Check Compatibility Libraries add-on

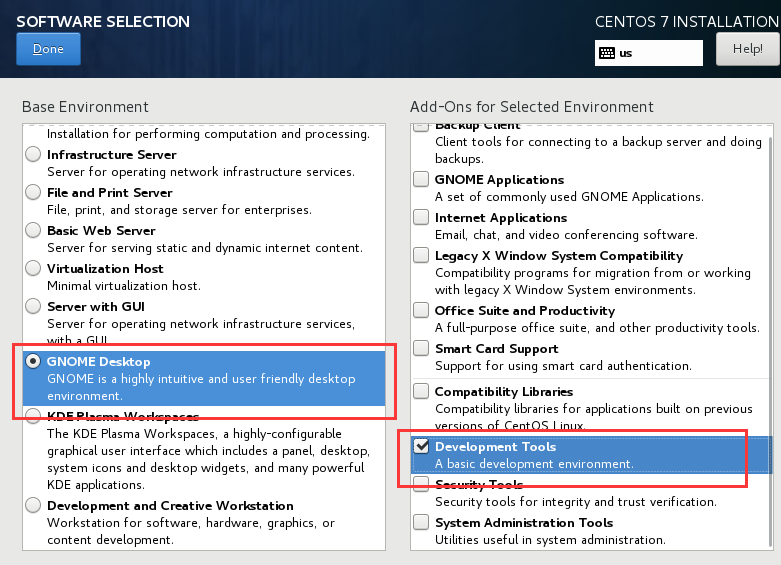point(421,391)
